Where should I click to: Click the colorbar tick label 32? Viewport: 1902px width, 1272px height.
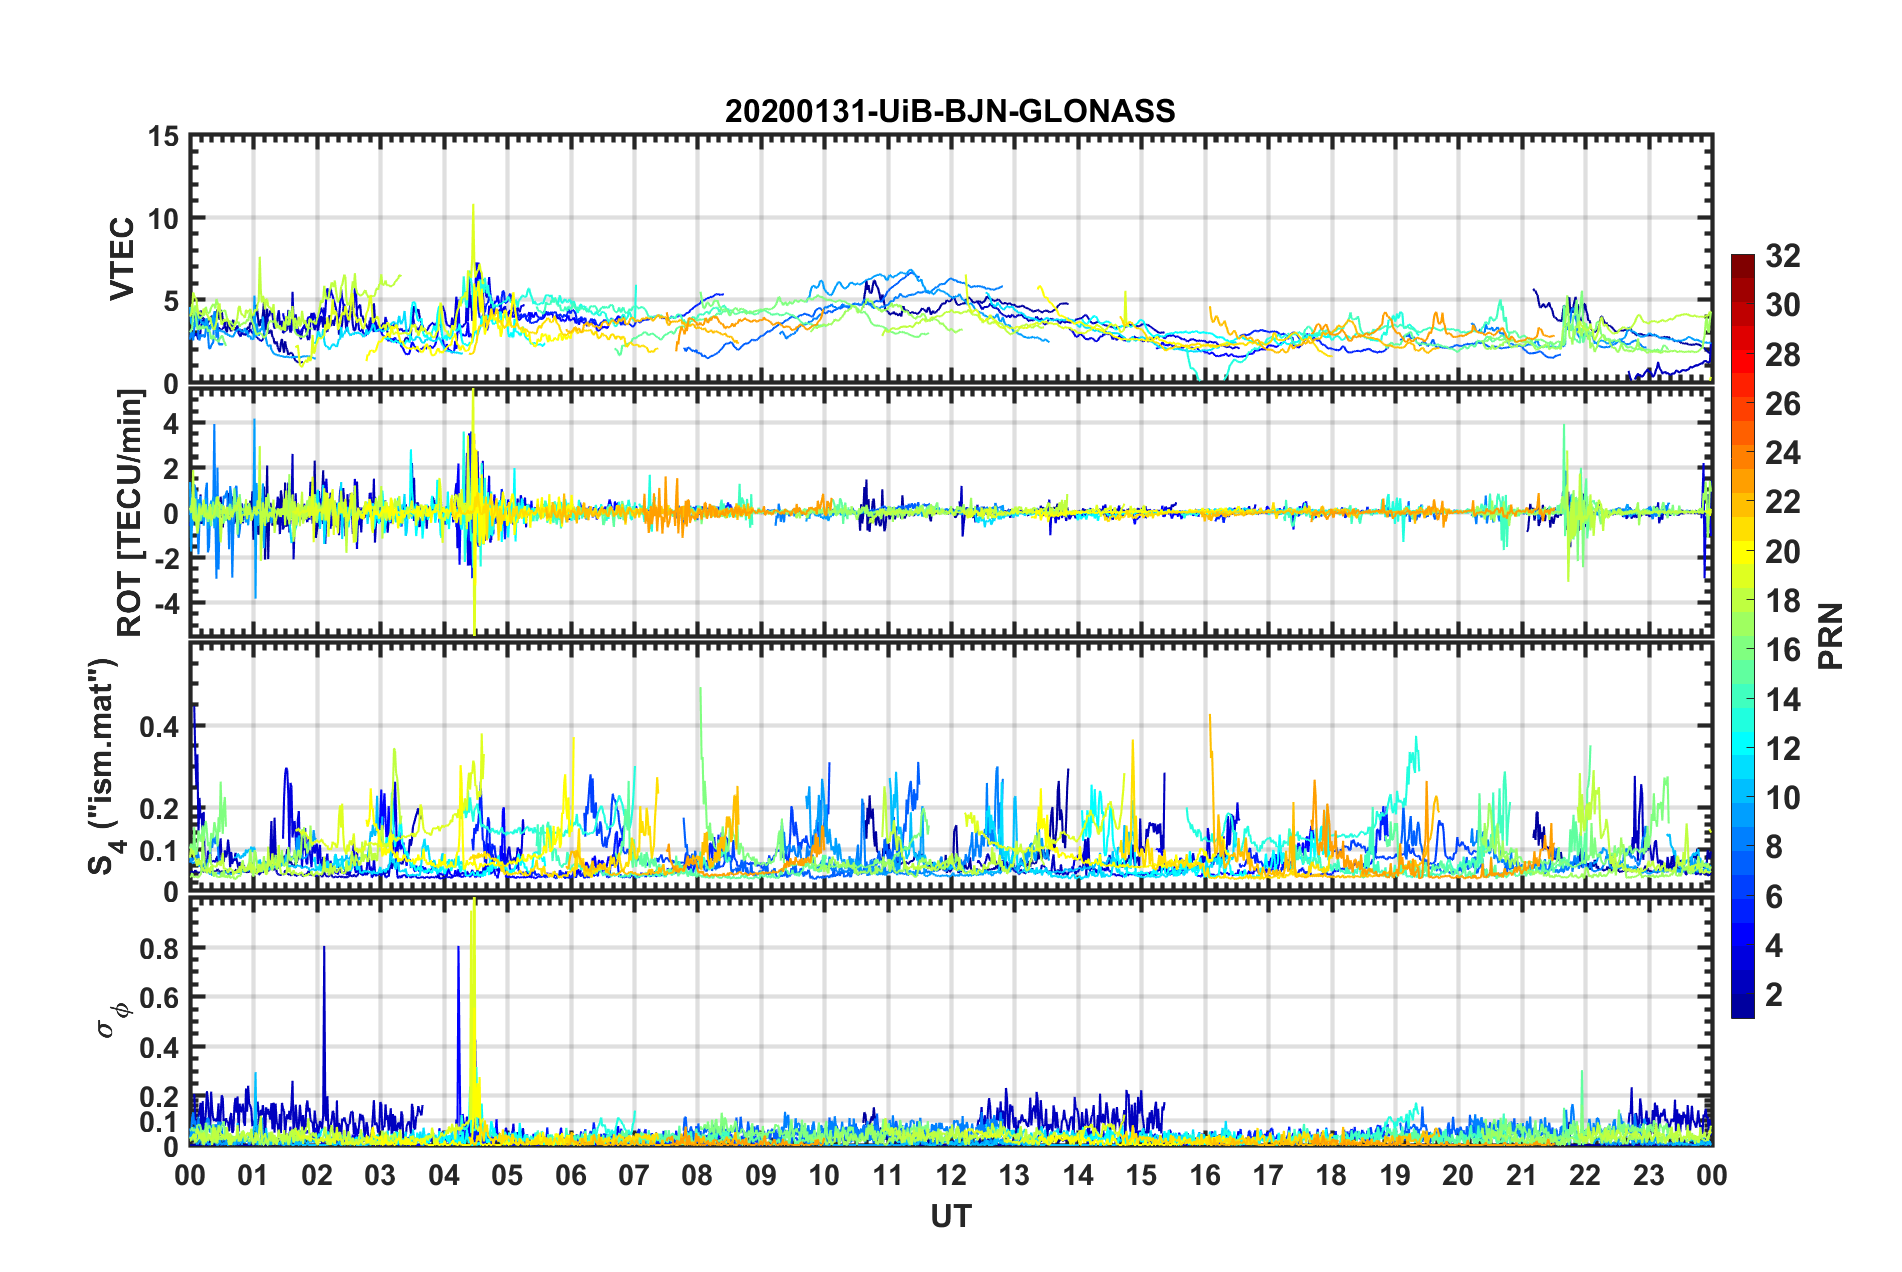coord(1782,256)
